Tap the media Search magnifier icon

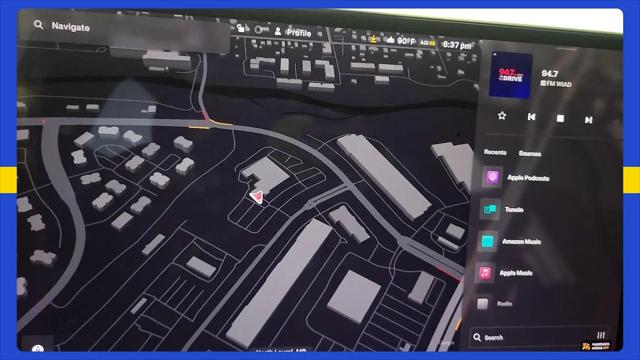[477, 337]
